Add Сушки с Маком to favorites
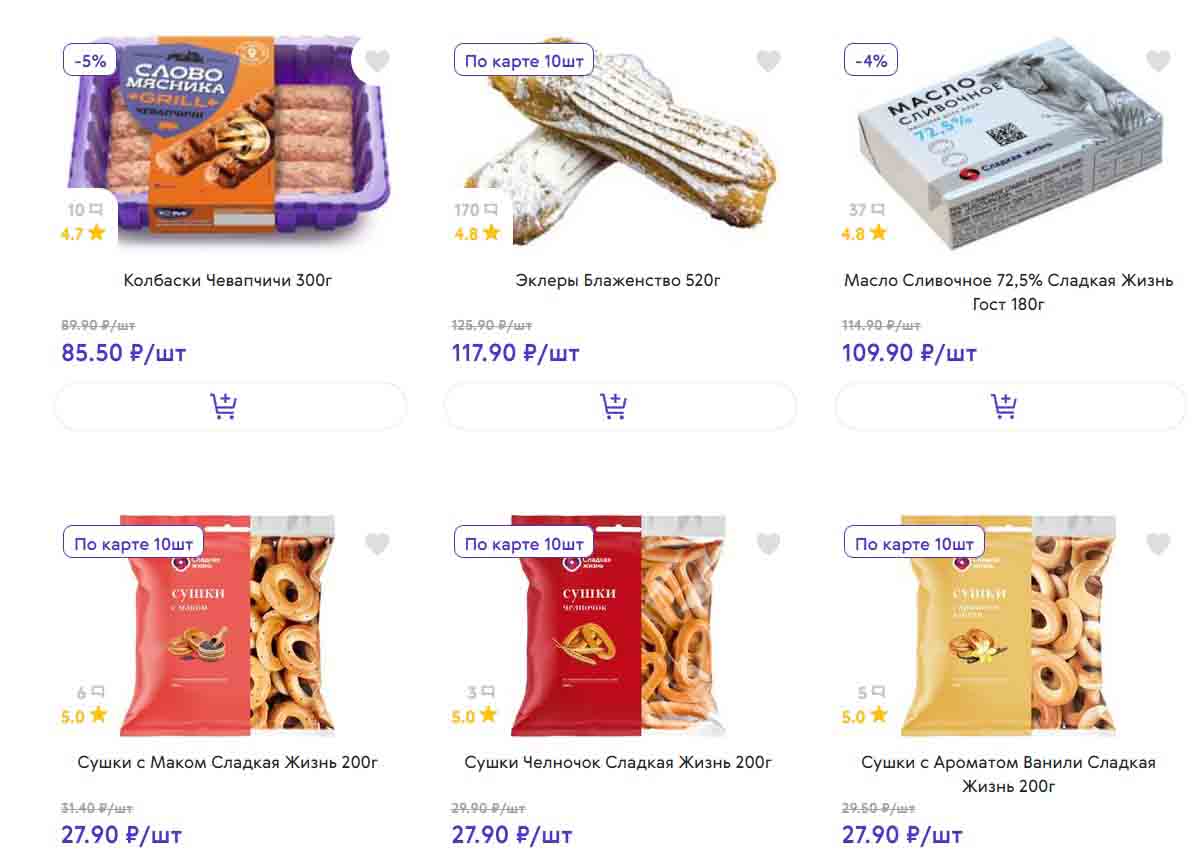Viewport: 1194px width, 852px height. point(377,544)
